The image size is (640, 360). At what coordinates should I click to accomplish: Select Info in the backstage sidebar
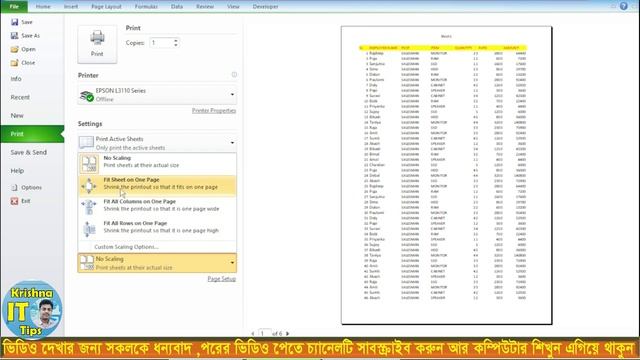pos(16,79)
